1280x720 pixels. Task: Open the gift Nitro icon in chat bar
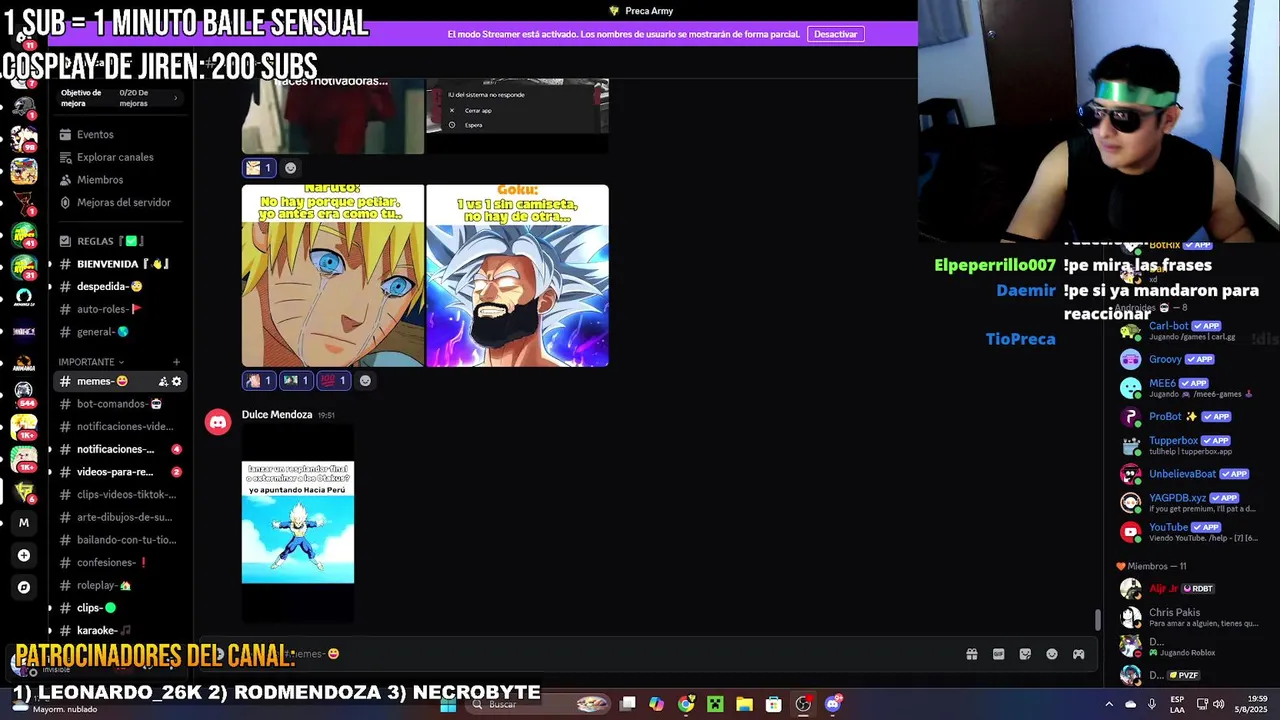pyautogui.click(x=971, y=654)
